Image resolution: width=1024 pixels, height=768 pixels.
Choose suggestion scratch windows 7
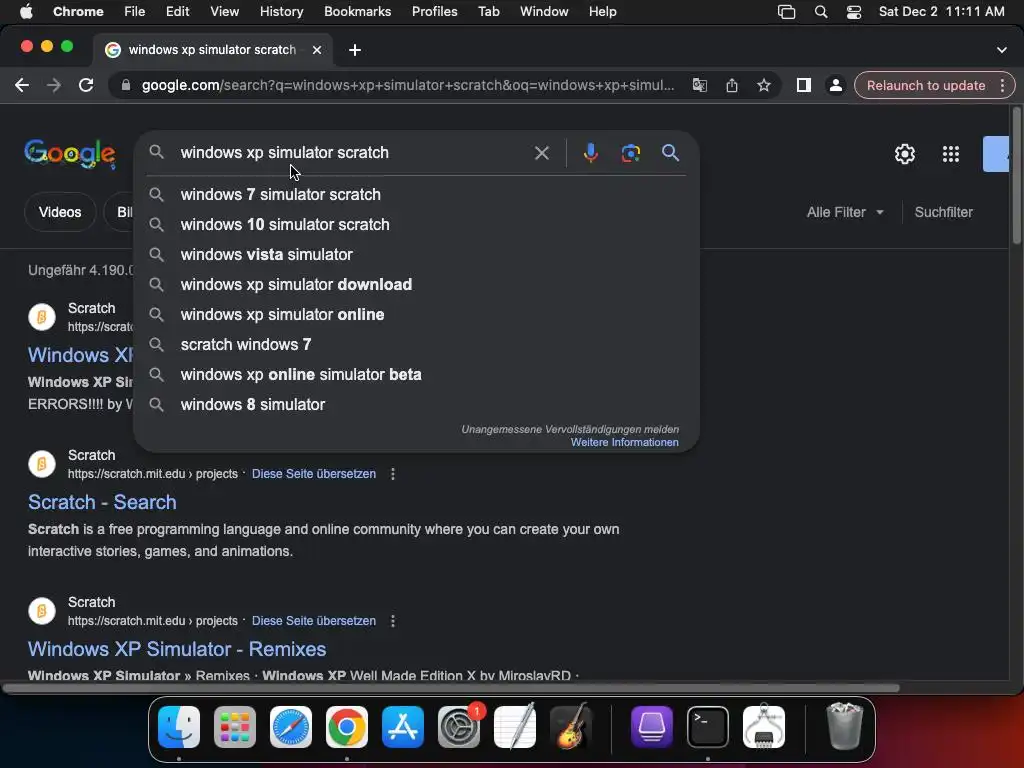coord(416,345)
